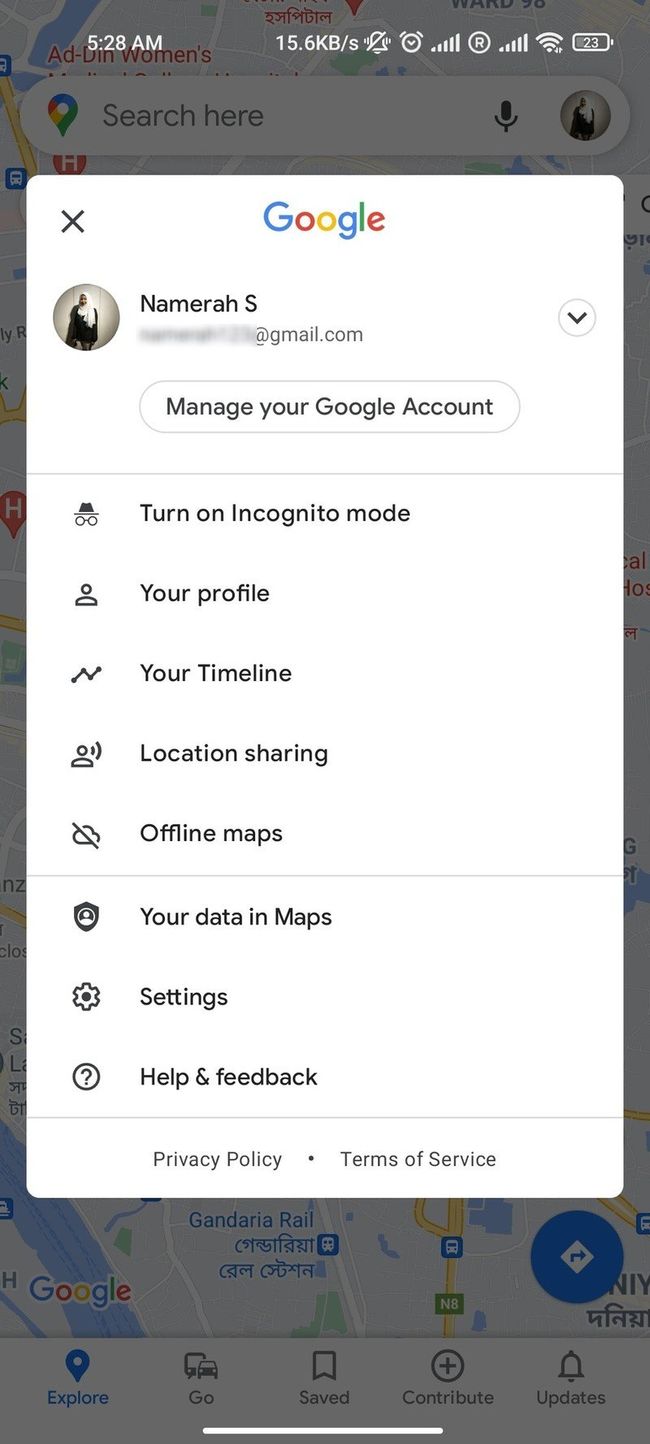Expand the account switcher chevron
The width and height of the screenshot is (650, 1444).
[x=577, y=317]
